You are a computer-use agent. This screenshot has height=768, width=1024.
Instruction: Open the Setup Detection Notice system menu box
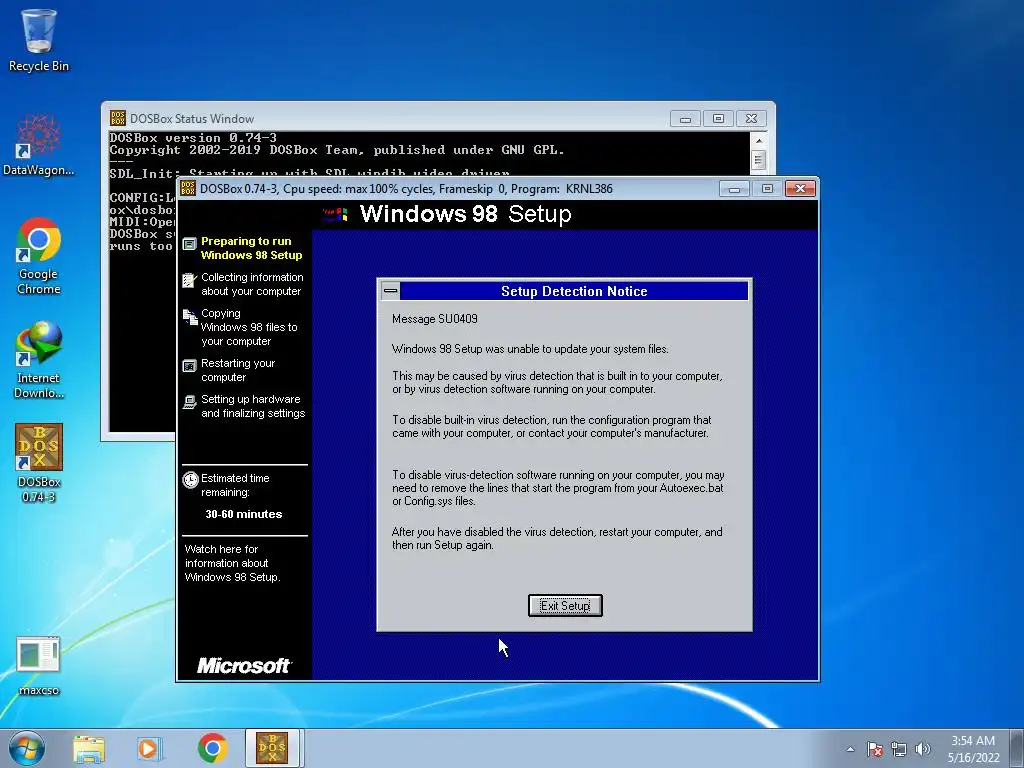coord(391,291)
